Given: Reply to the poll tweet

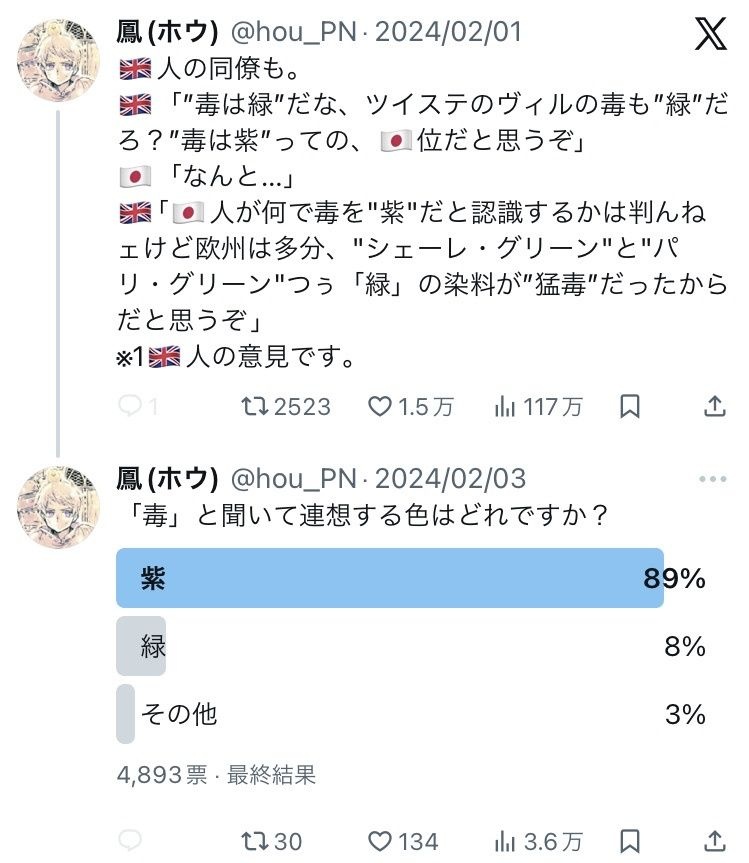Looking at the screenshot, I should pos(130,841).
